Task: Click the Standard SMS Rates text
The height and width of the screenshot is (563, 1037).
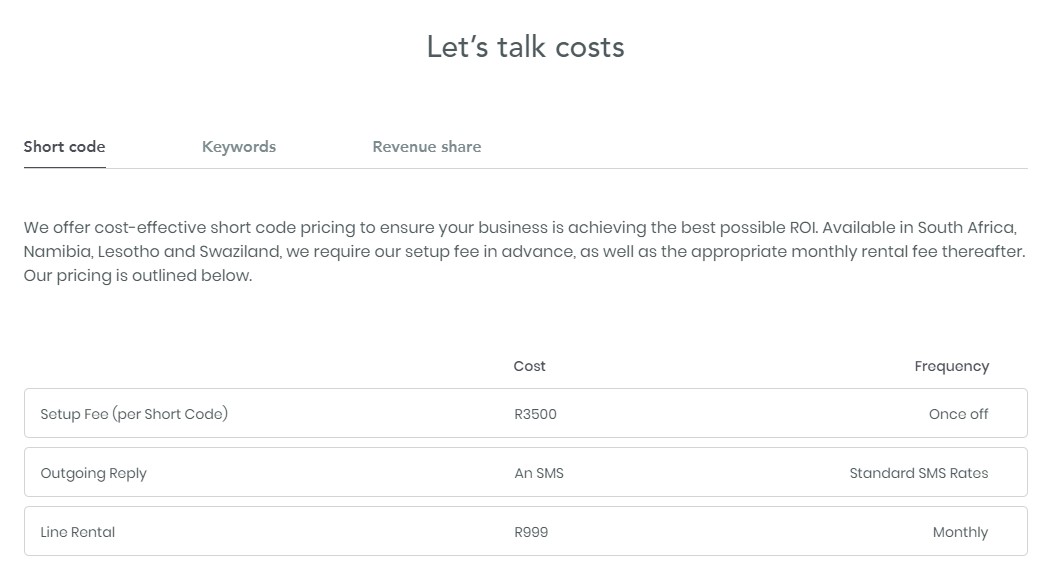Action: (x=919, y=473)
